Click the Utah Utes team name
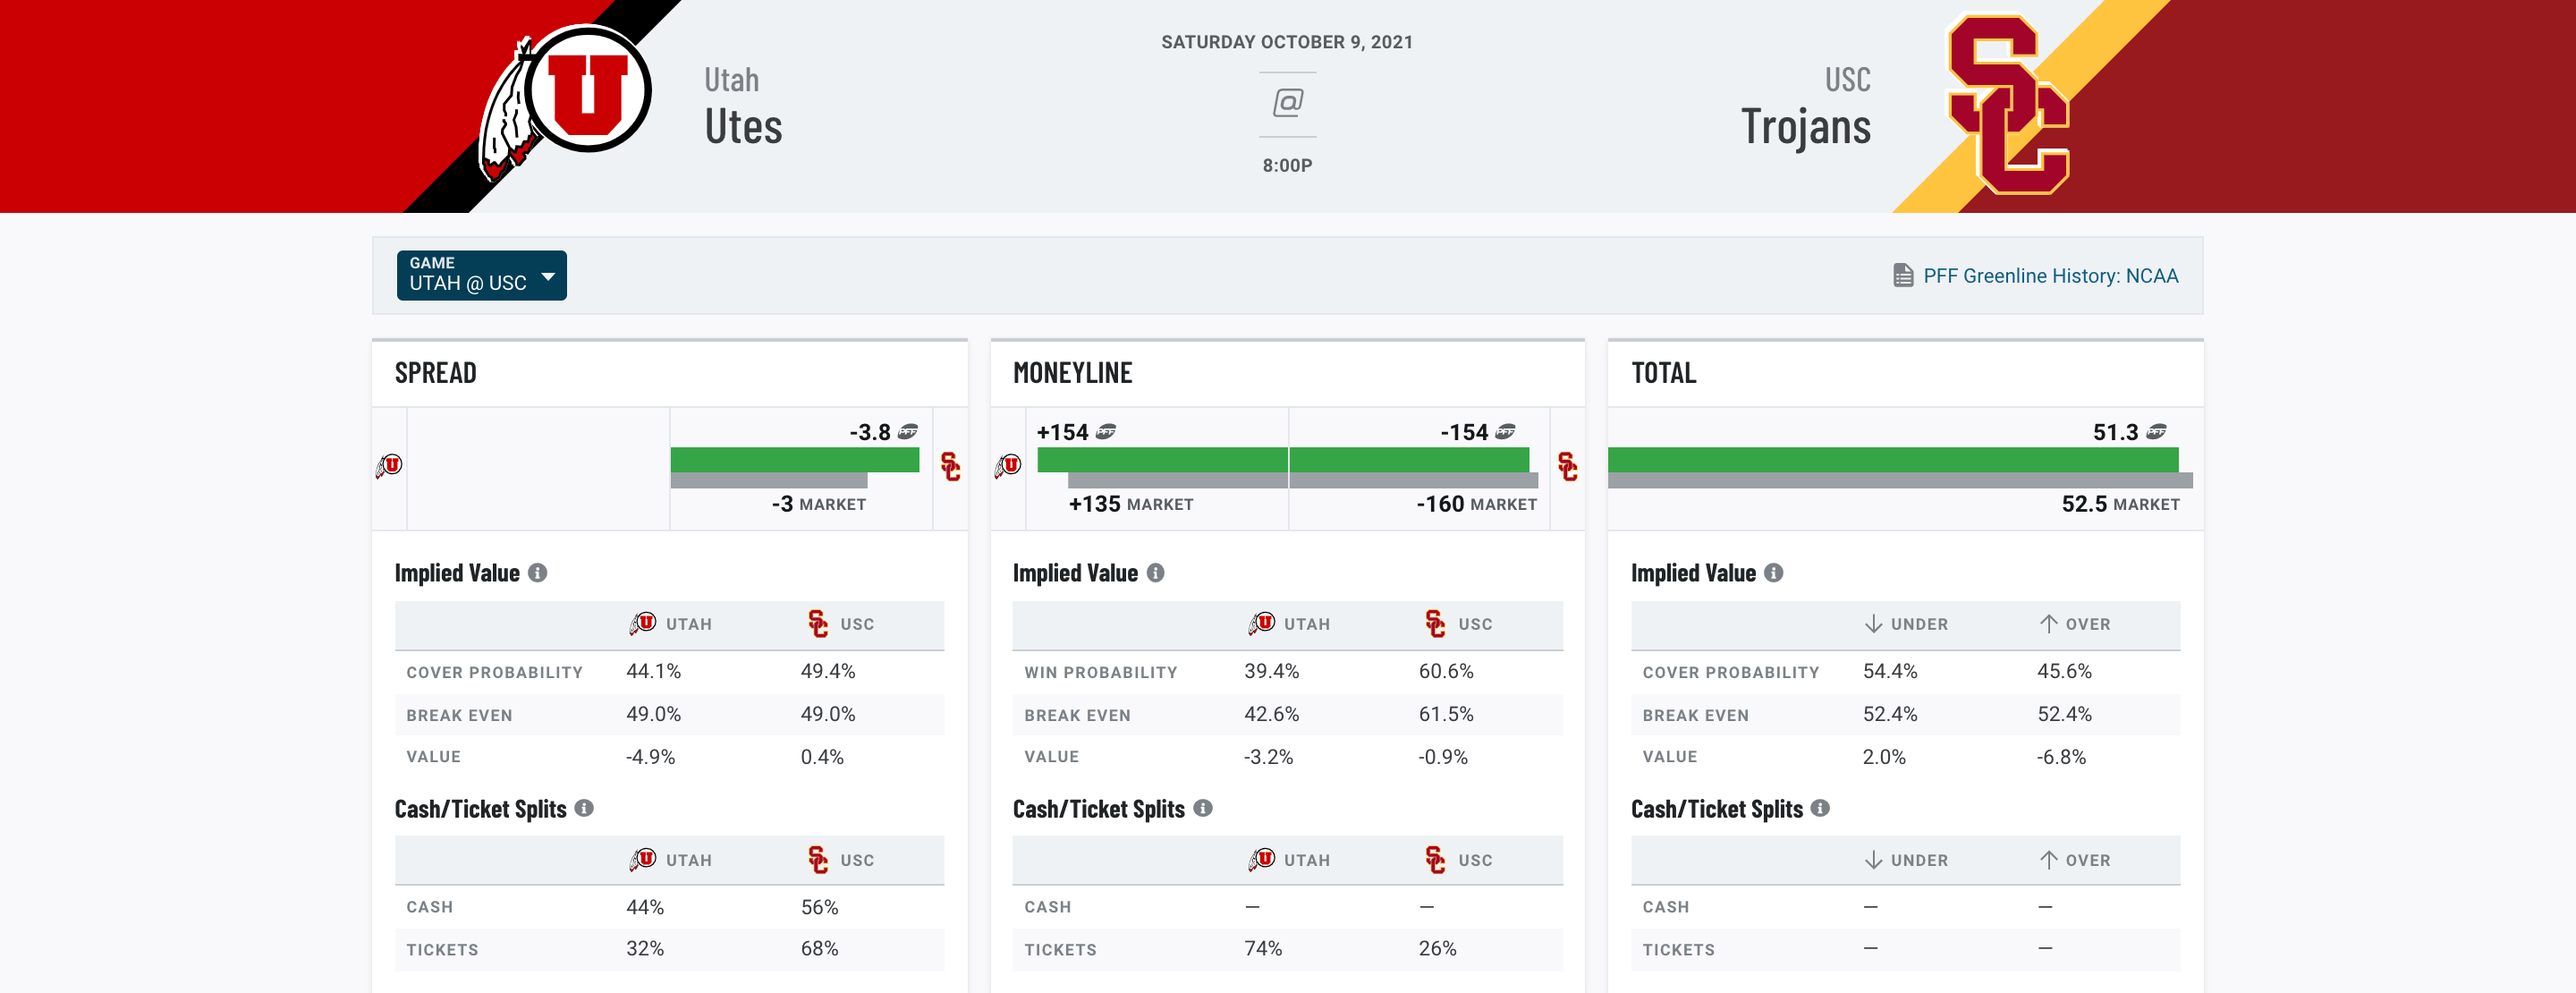The width and height of the screenshot is (2576, 993). [x=744, y=107]
